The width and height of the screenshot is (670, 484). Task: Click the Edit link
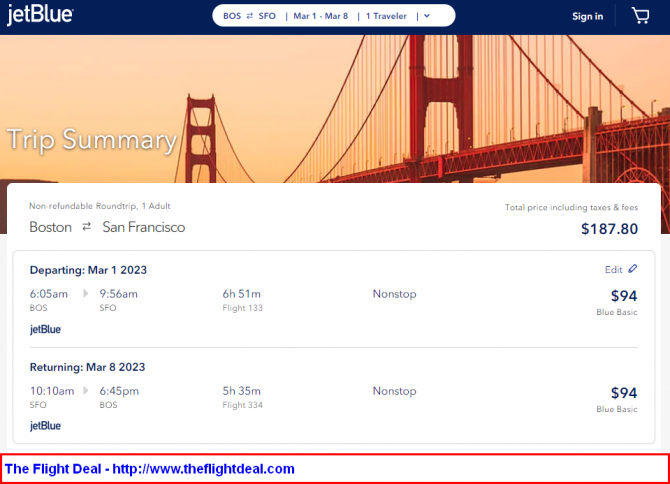[x=614, y=270]
